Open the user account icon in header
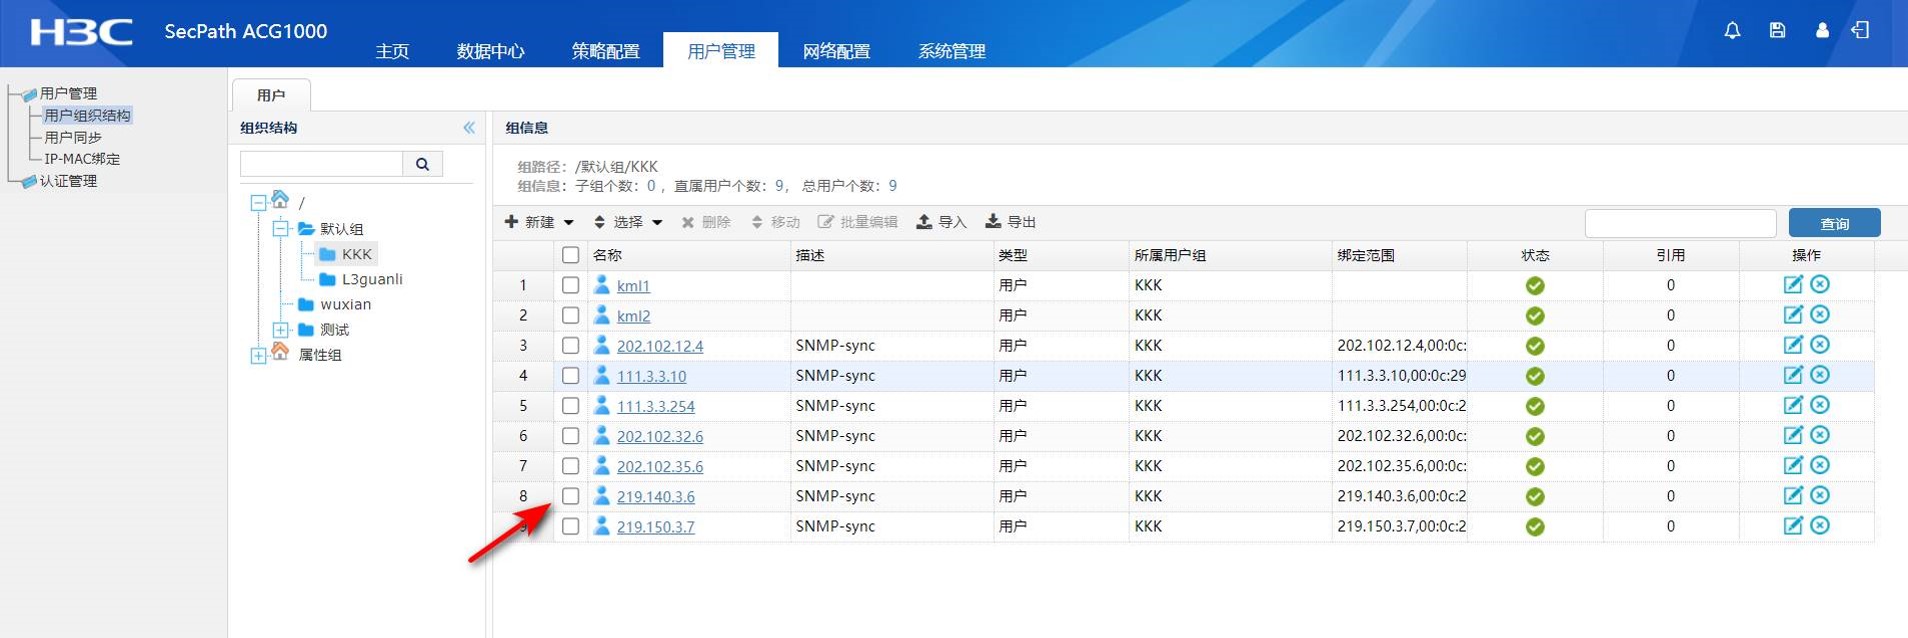Screen dimensions: 1908x638 pyautogui.click(x=1822, y=31)
